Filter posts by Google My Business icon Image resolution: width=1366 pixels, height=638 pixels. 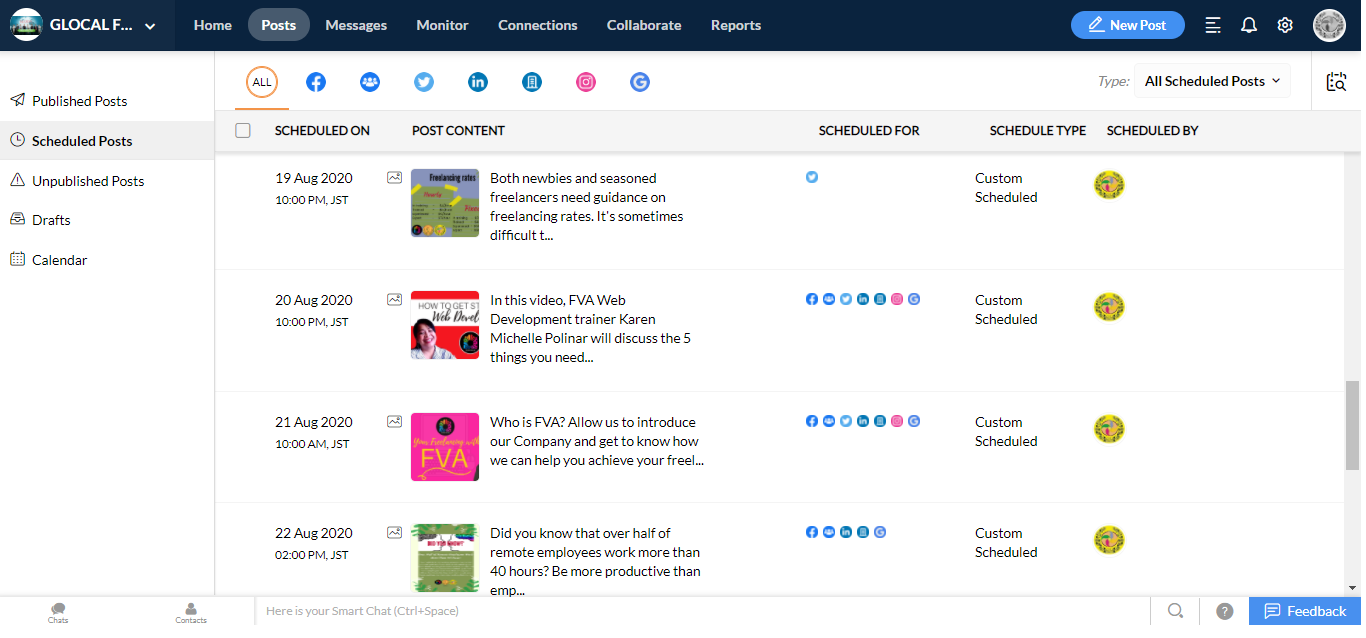(640, 82)
